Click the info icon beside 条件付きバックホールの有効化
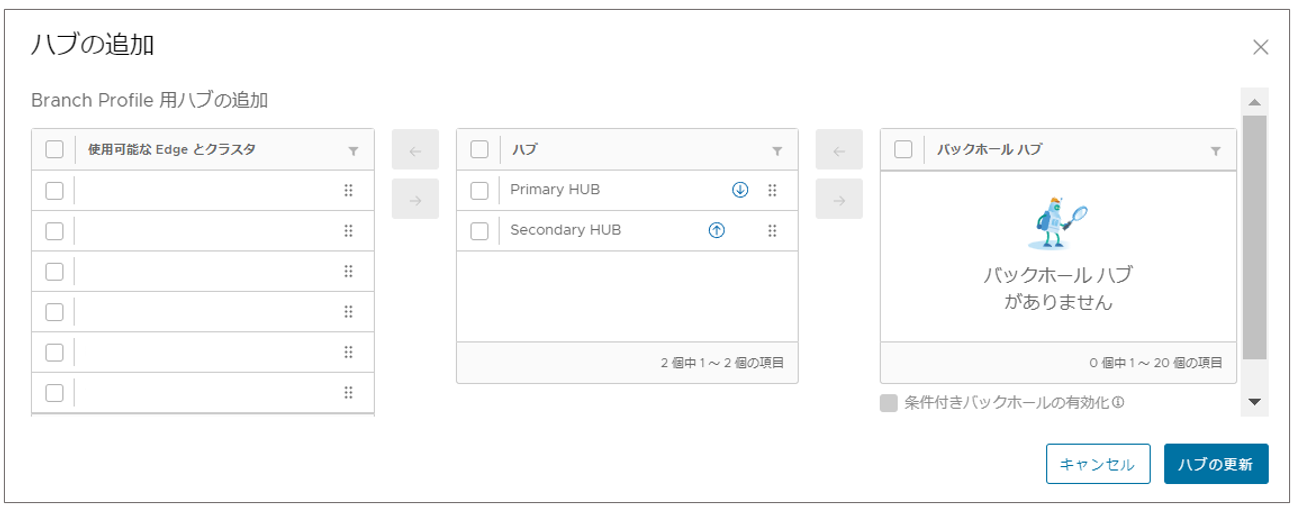The width and height of the screenshot is (1293, 513). pos(1119,403)
